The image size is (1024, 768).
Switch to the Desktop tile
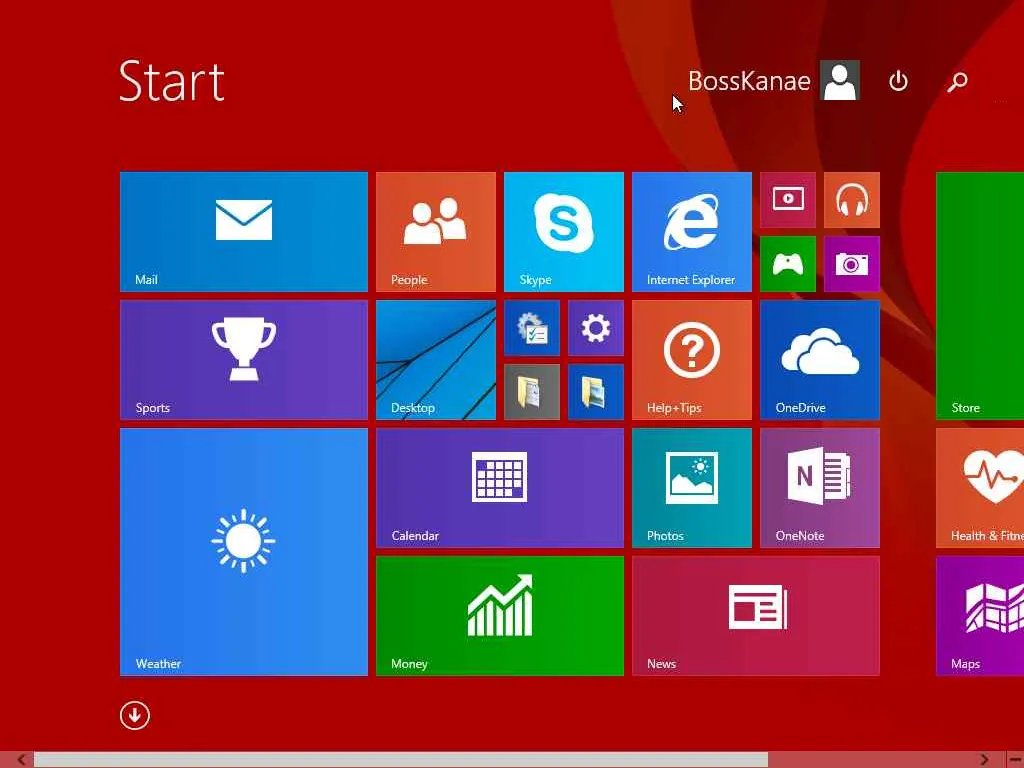pos(436,360)
